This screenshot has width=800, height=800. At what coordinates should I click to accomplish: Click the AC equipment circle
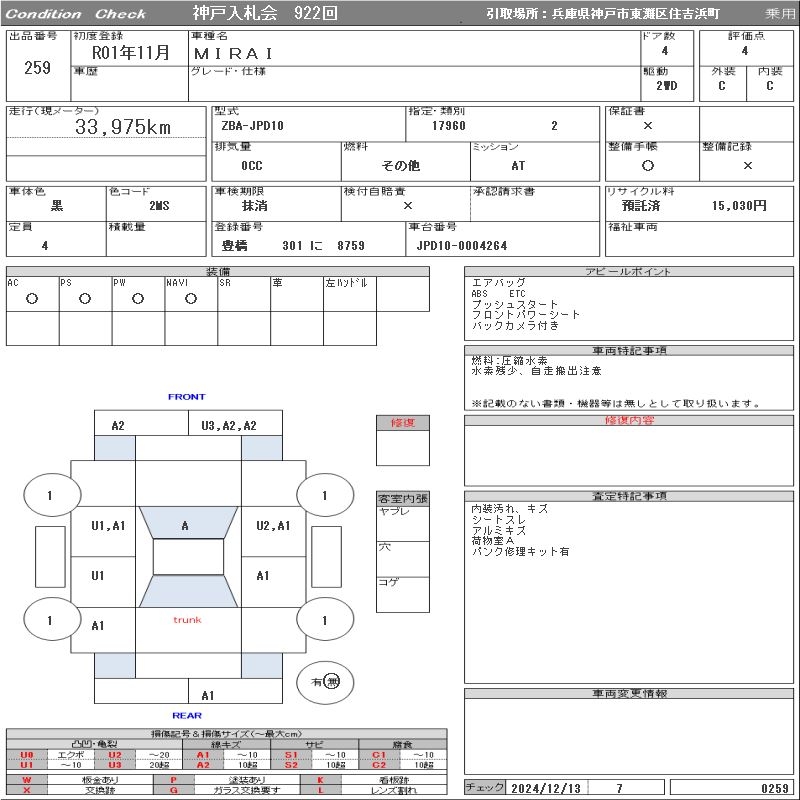click(x=32, y=298)
